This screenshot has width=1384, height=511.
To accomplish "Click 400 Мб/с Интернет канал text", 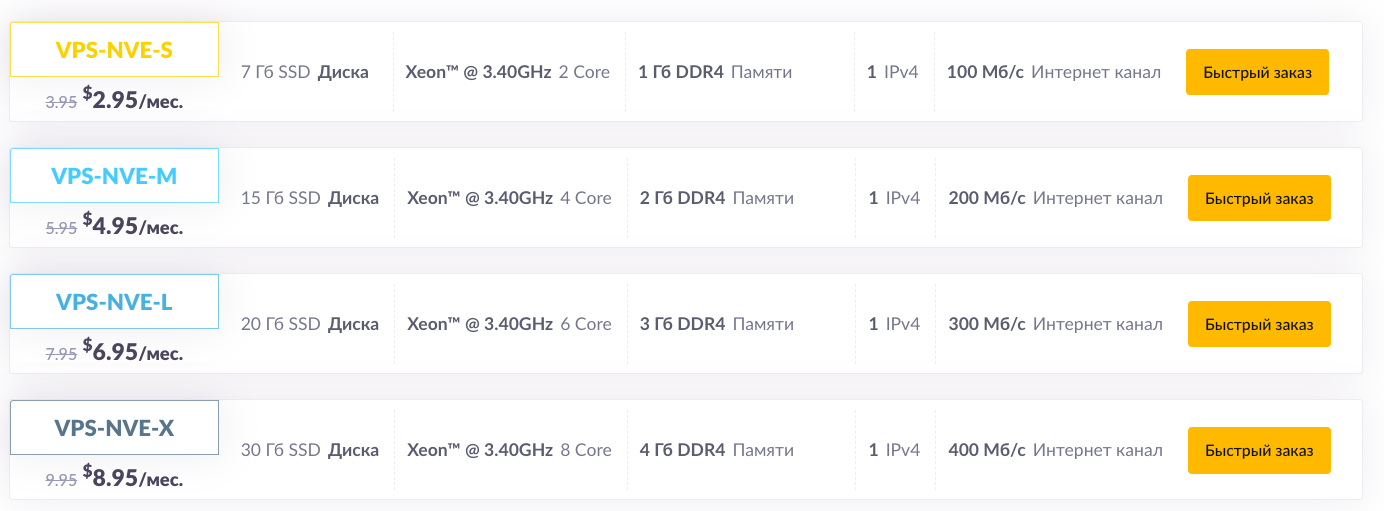I will point(1055,450).
